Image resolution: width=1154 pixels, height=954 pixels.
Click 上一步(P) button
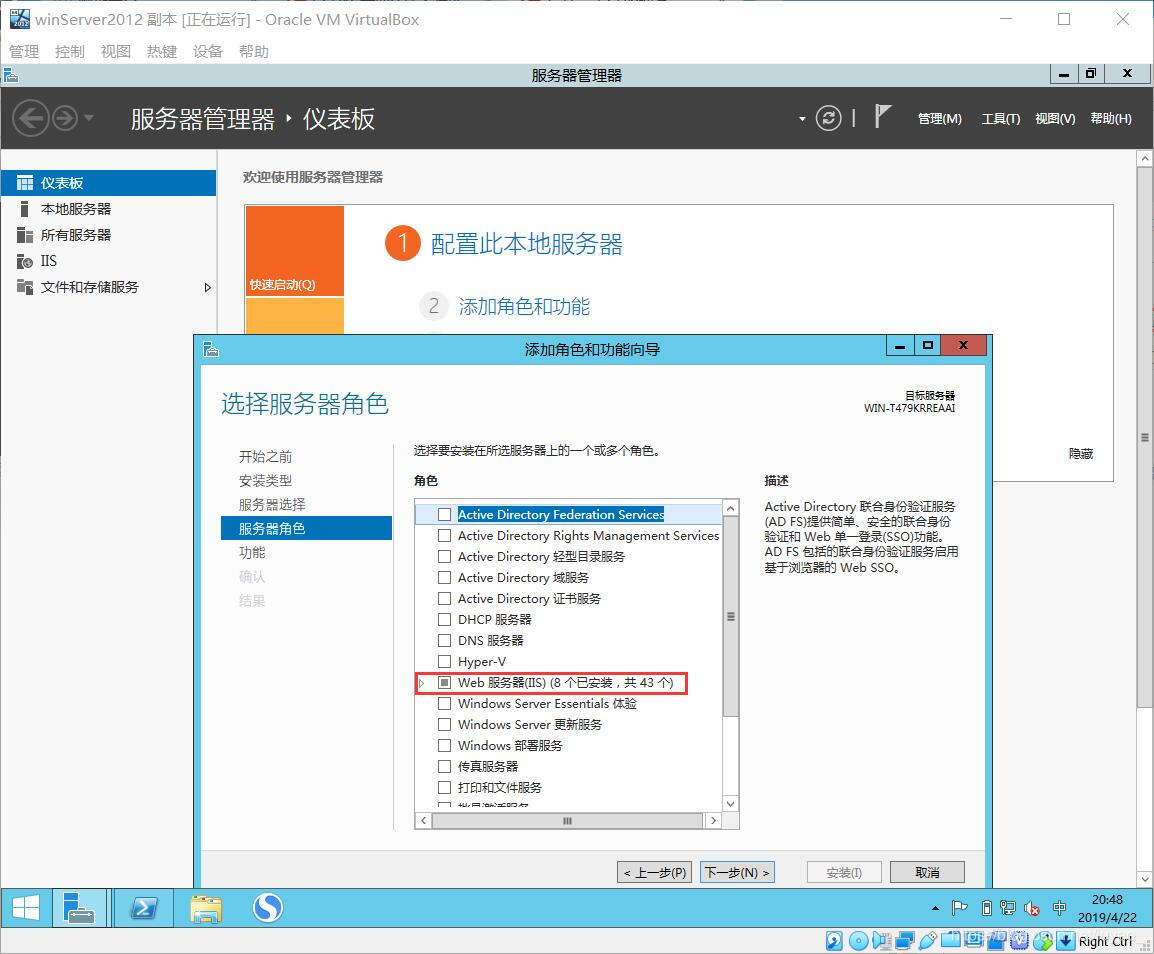coord(654,872)
